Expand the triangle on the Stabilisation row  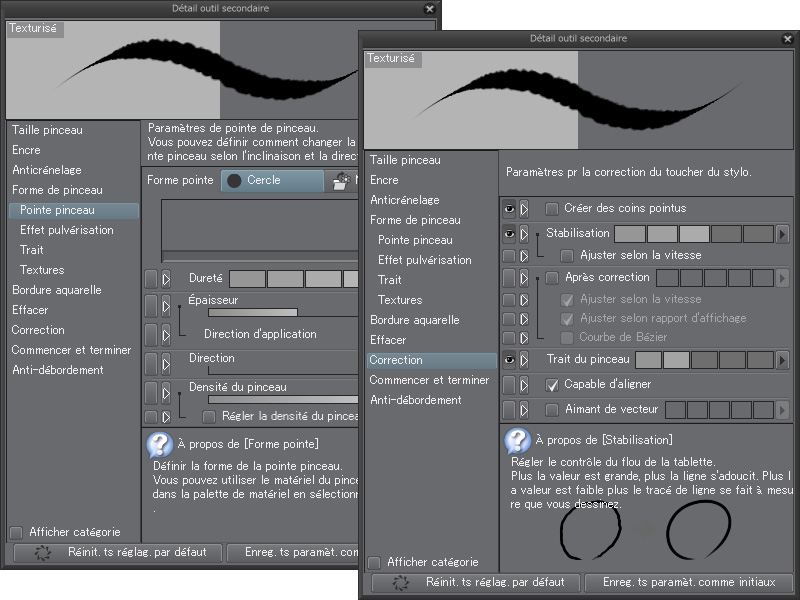tap(524, 234)
